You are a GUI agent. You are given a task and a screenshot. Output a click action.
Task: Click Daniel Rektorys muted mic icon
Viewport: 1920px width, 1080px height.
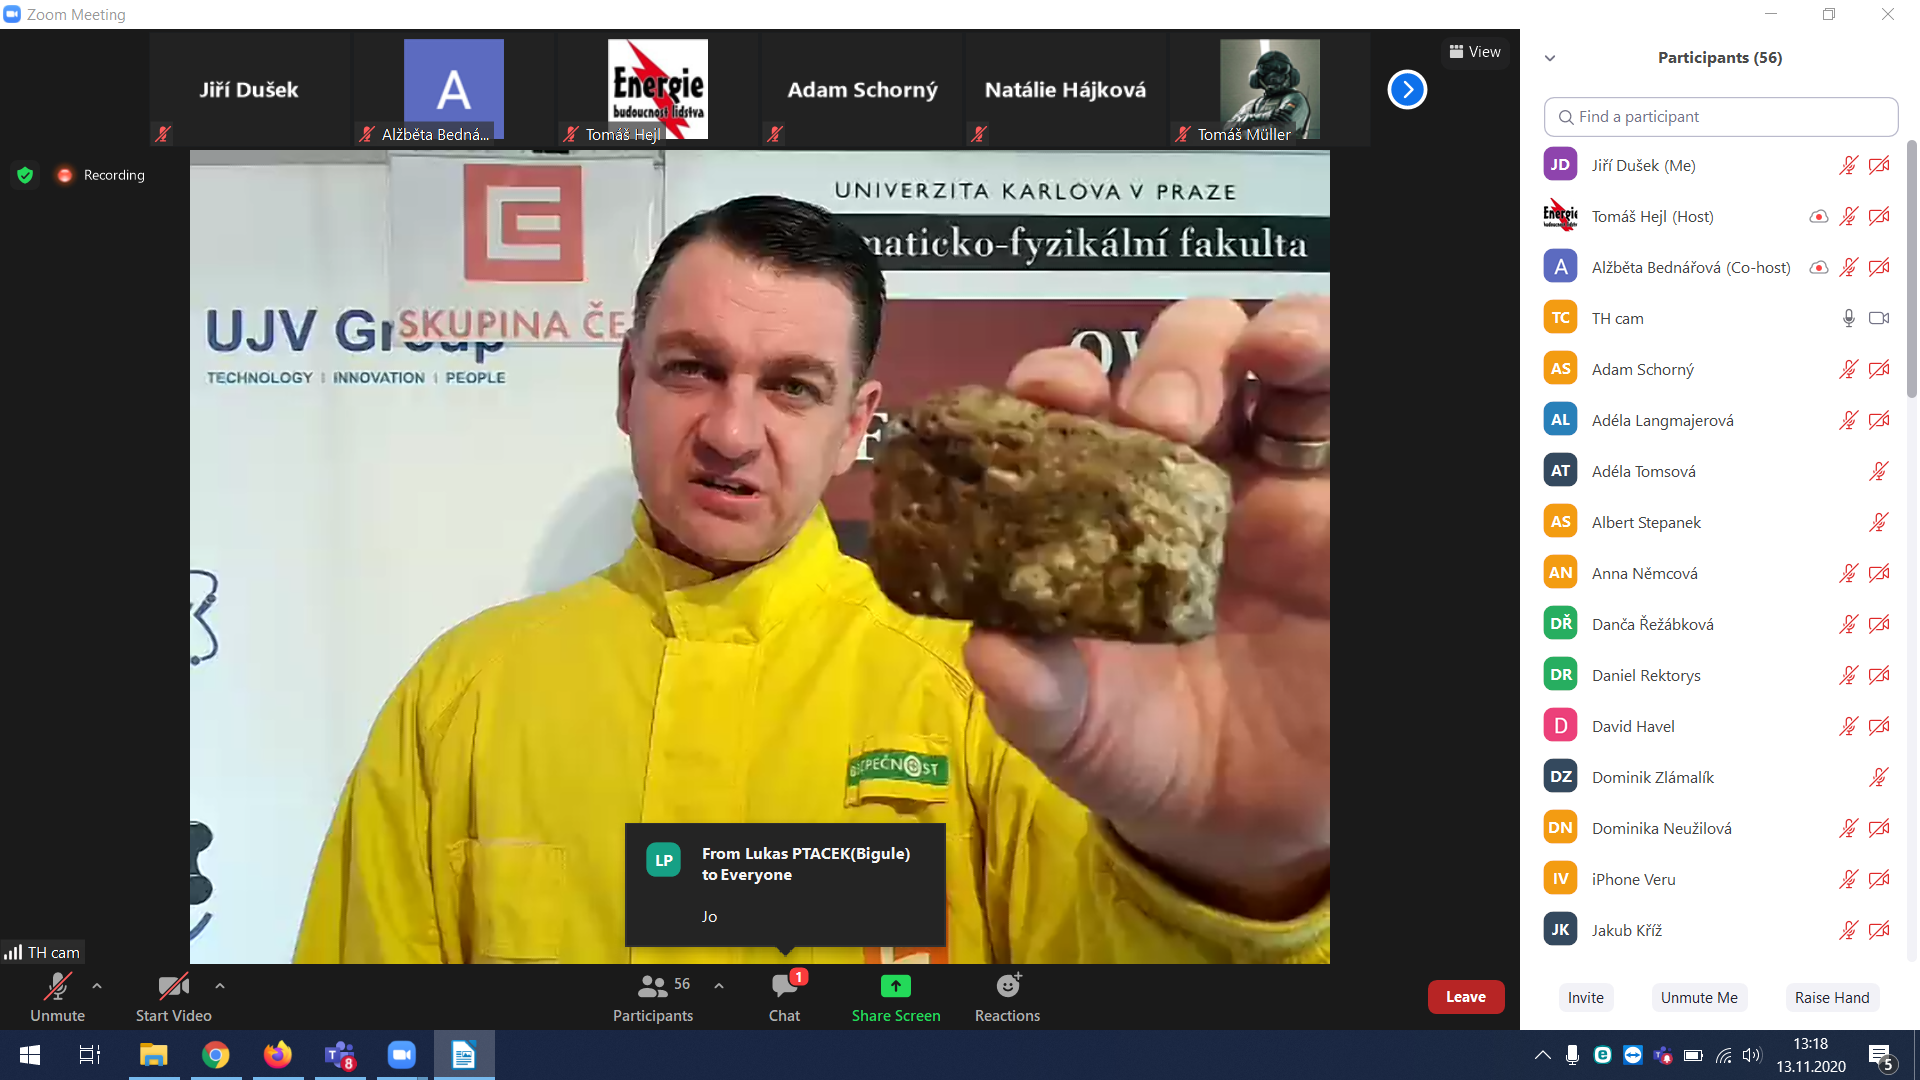point(1848,676)
